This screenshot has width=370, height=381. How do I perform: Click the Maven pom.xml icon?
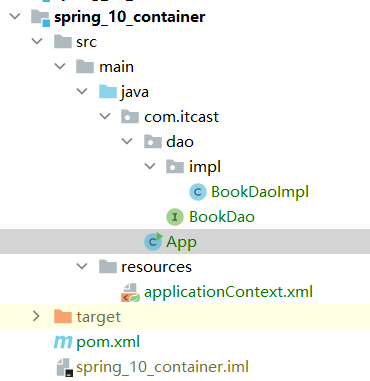pyautogui.click(x=63, y=342)
